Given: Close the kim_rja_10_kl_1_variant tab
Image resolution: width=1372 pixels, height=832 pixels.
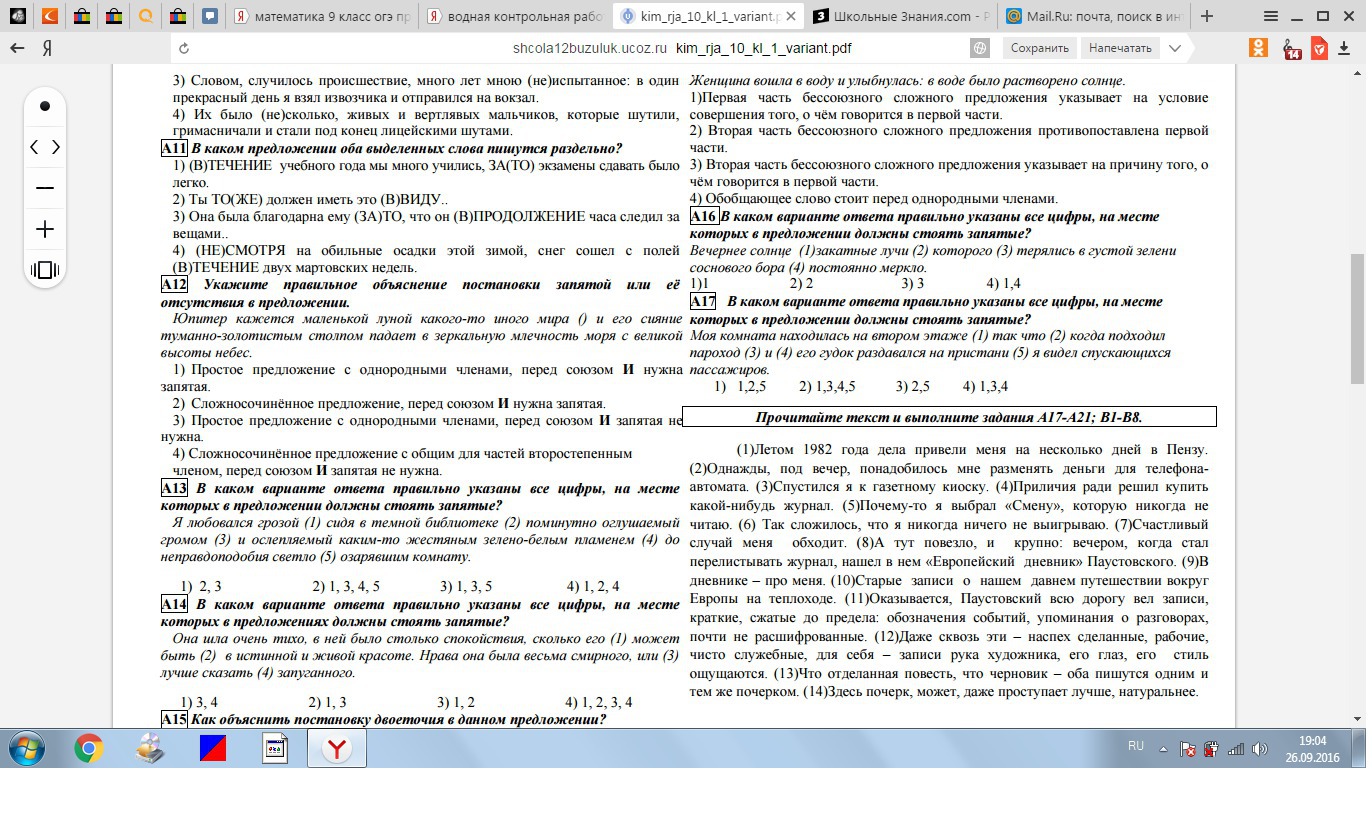Looking at the screenshot, I should pos(790,16).
